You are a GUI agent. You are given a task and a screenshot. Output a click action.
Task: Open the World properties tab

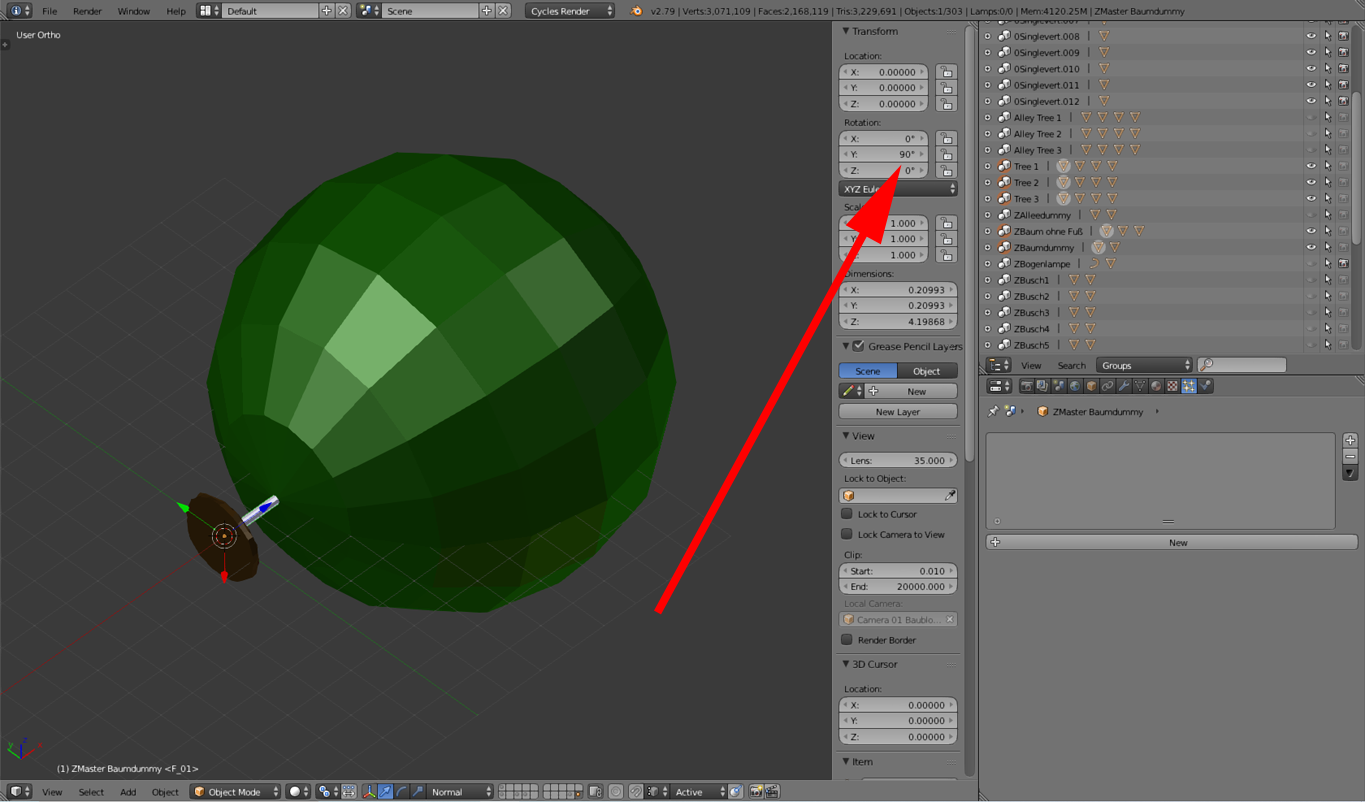tap(1075, 386)
